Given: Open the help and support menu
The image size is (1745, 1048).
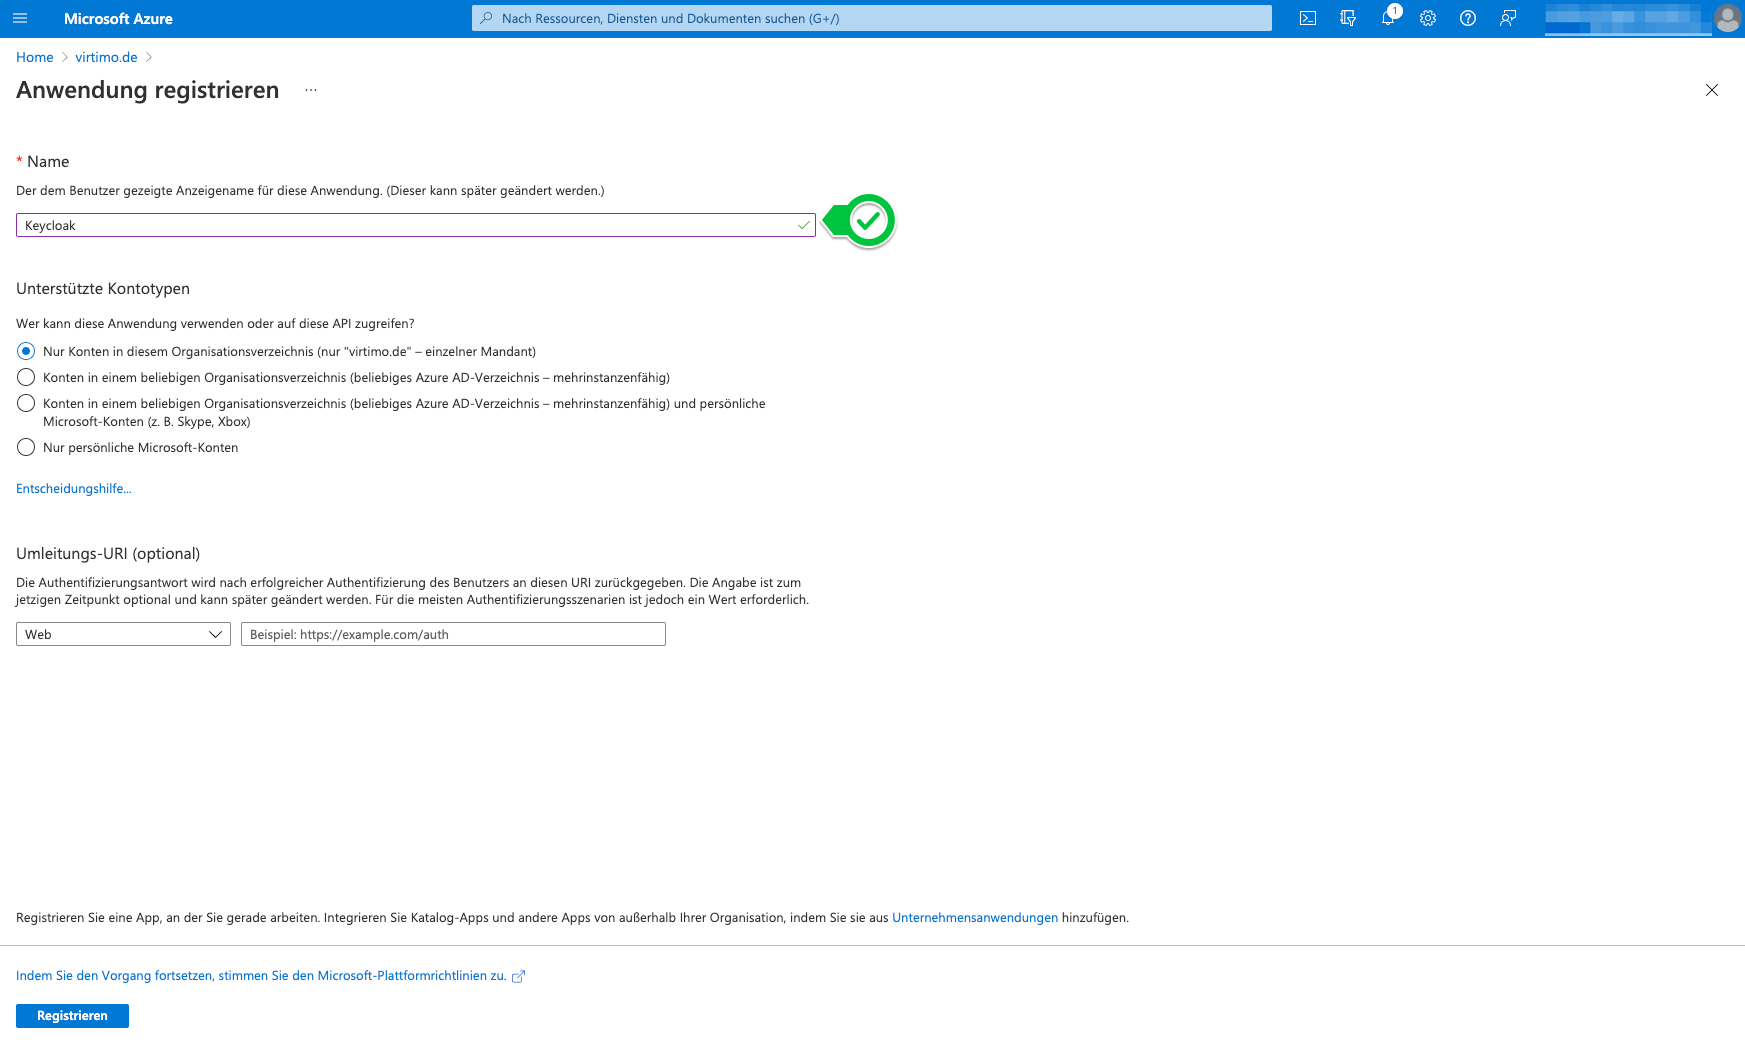Looking at the screenshot, I should click(1468, 17).
